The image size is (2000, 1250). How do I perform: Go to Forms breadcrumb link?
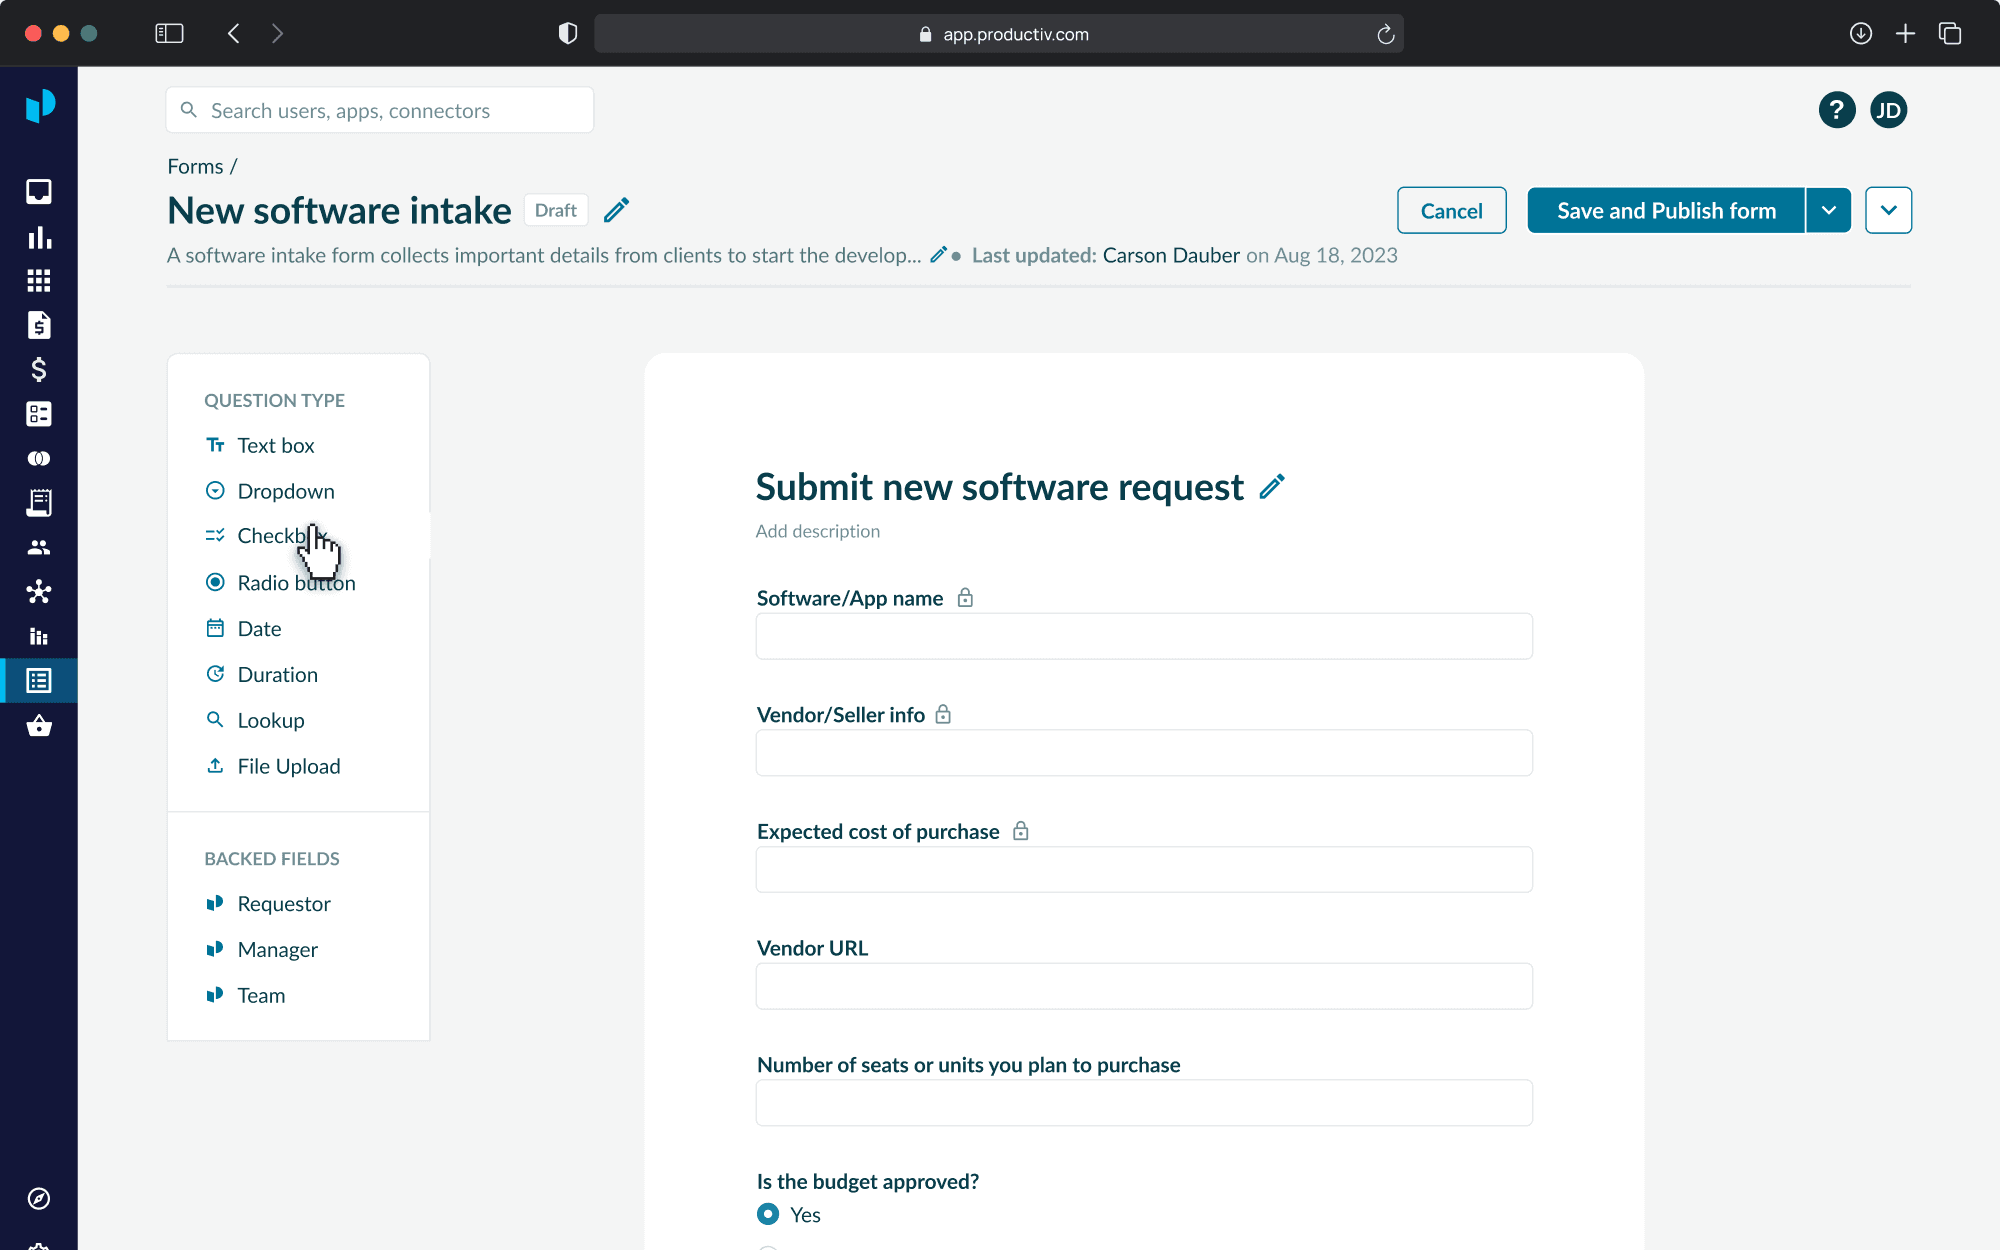[x=195, y=166]
